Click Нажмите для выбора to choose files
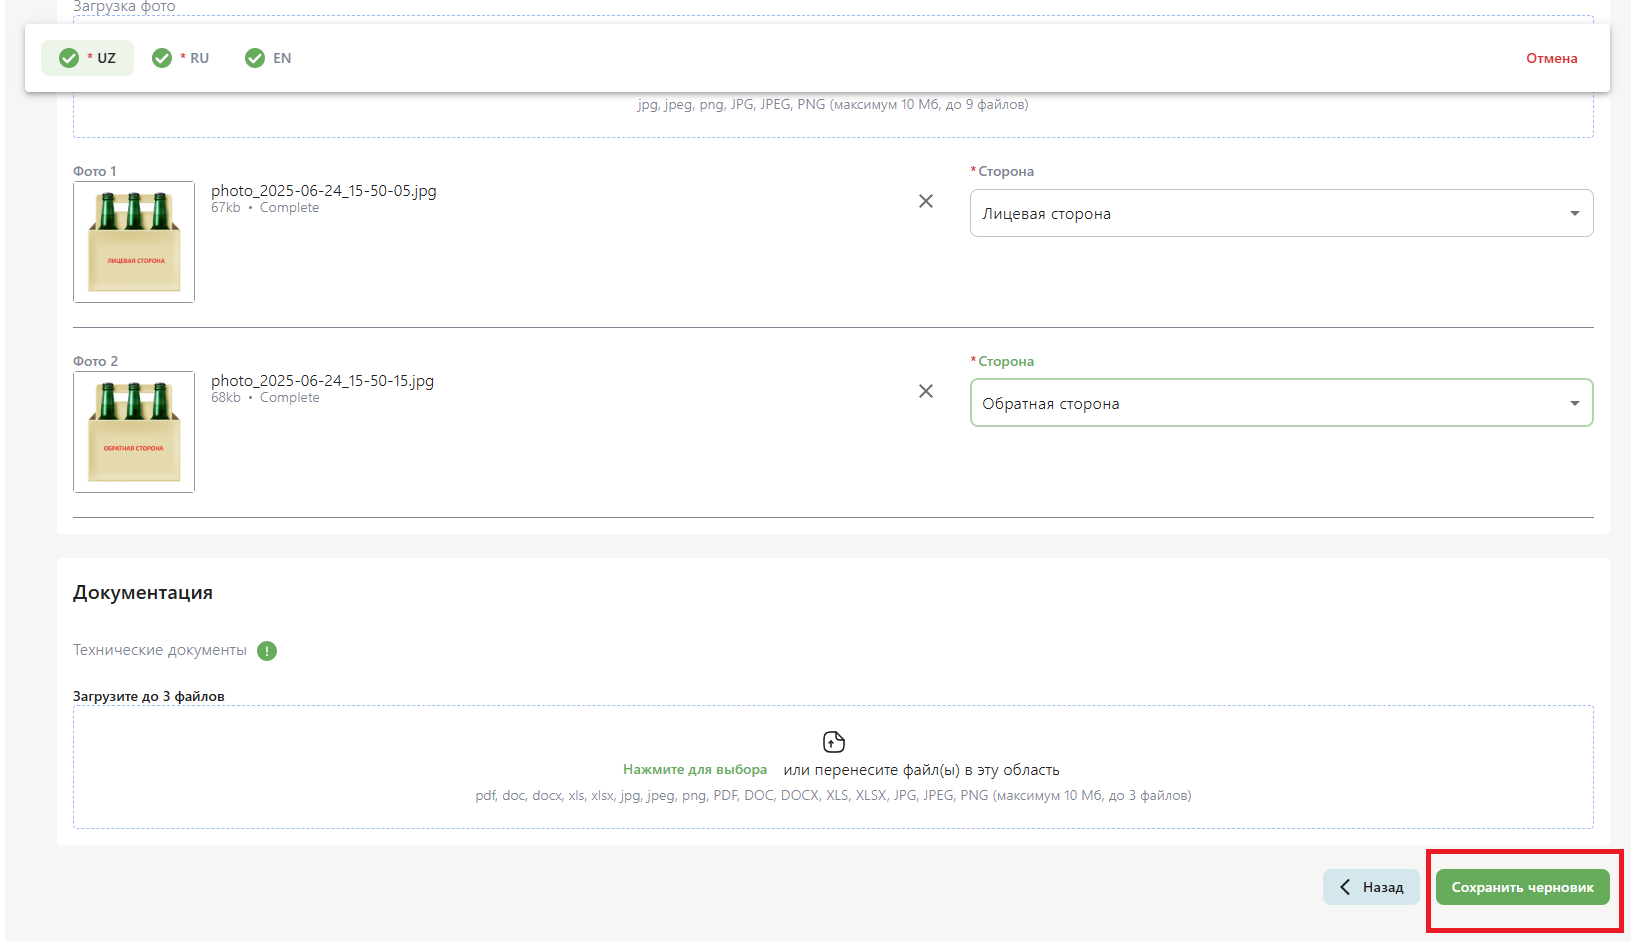The width and height of the screenshot is (1632, 941). (x=695, y=770)
